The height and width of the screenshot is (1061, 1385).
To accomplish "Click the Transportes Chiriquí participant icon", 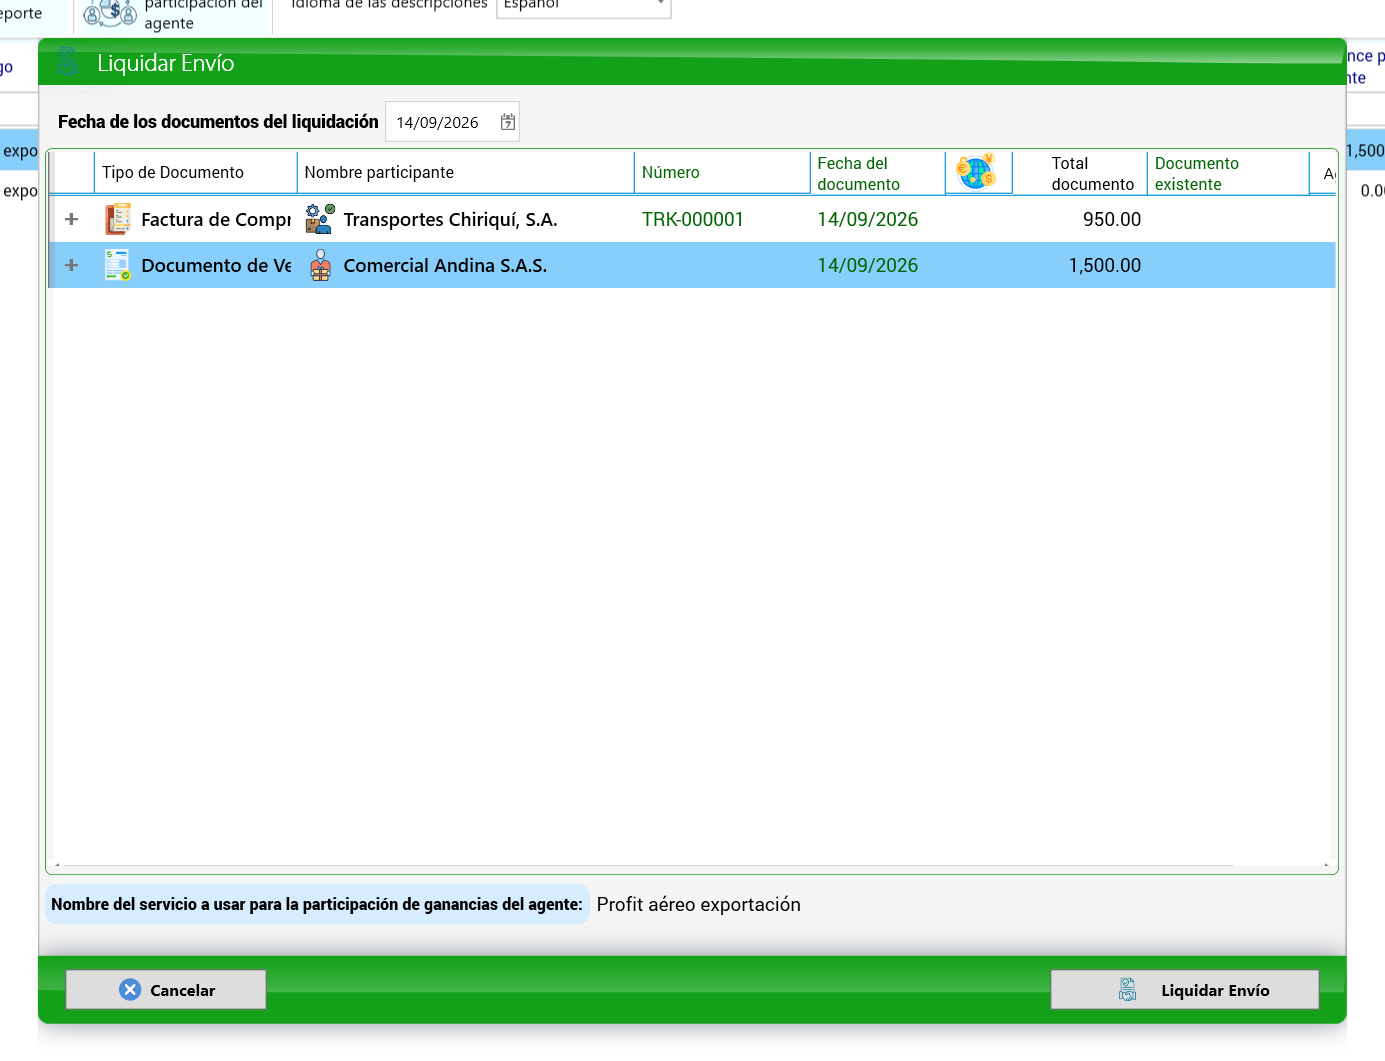I will pyautogui.click(x=320, y=219).
